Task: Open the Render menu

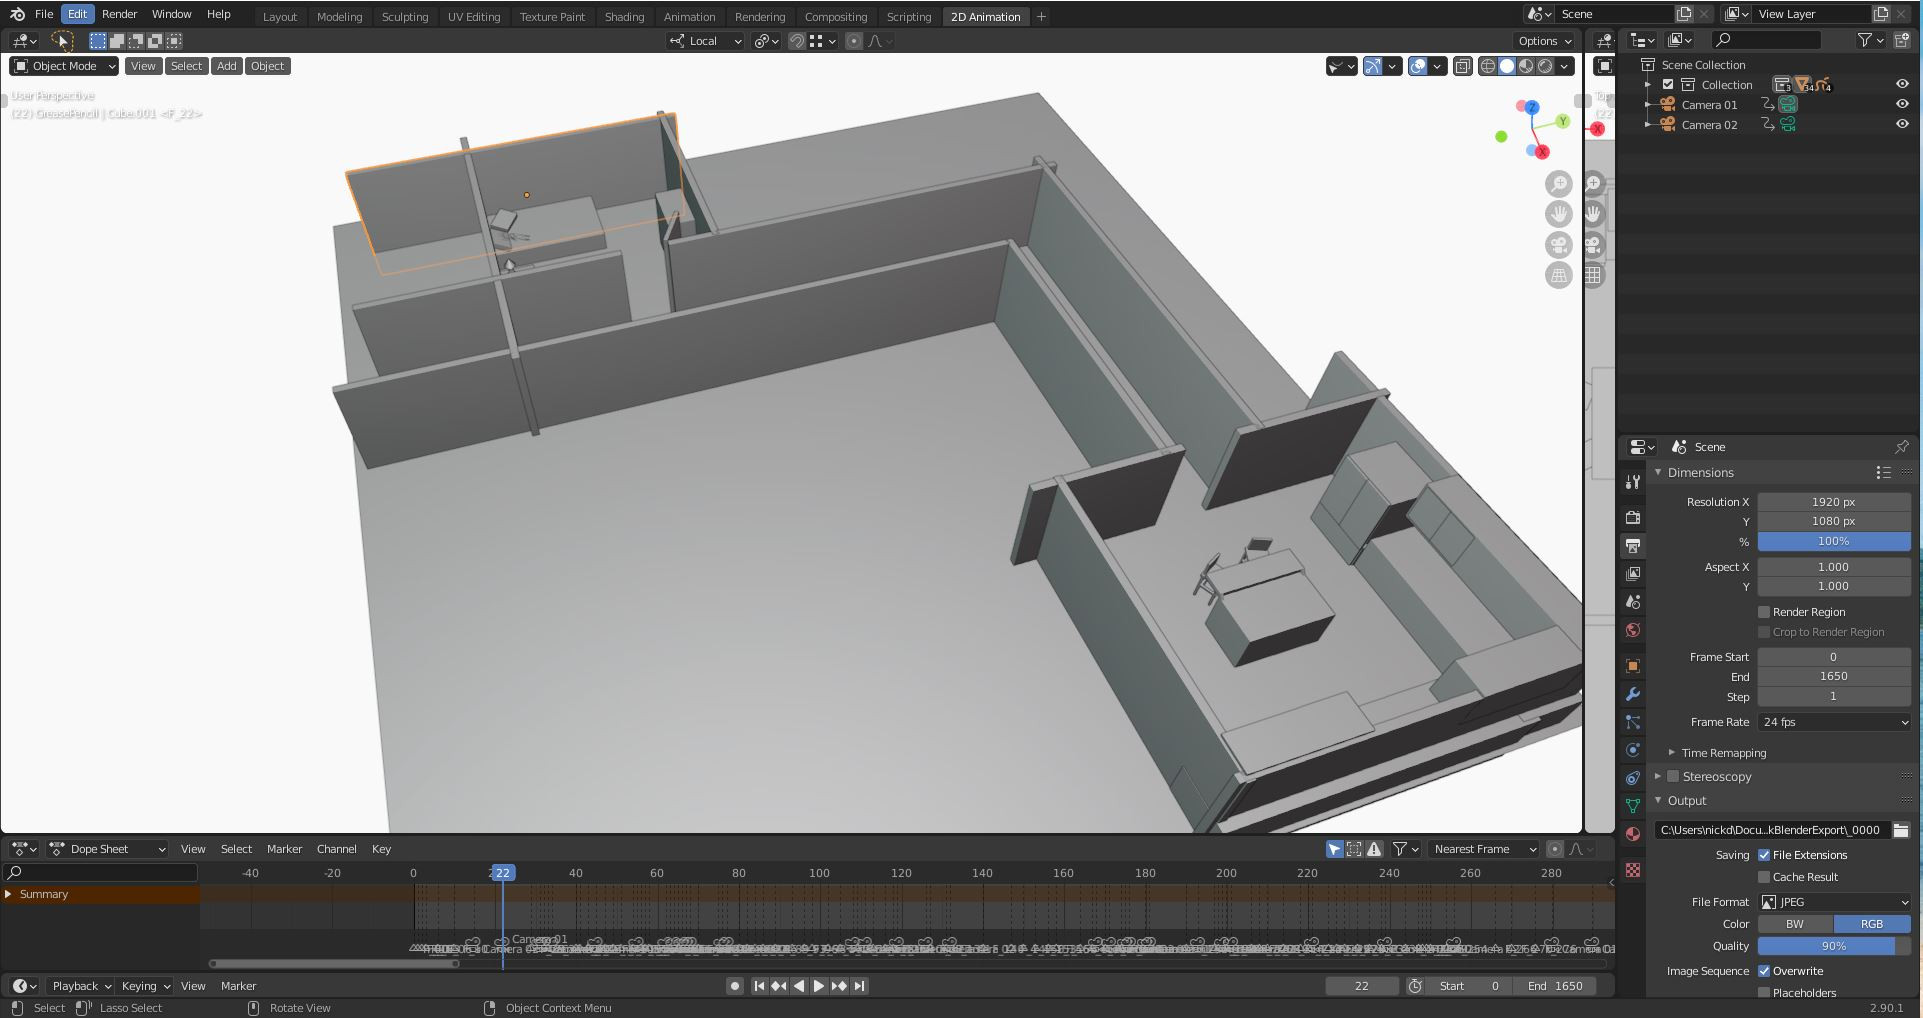Action: (x=119, y=14)
